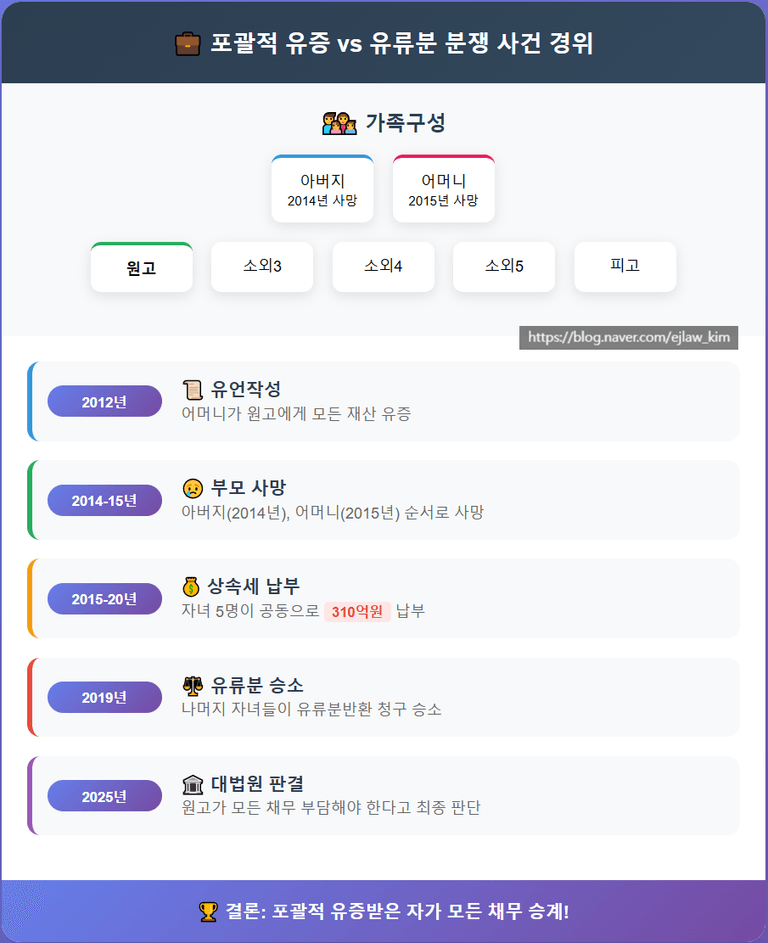The image size is (768, 943).
Task: Select the 아버지 2014년 사망 card
Action: tap(322, 189)
